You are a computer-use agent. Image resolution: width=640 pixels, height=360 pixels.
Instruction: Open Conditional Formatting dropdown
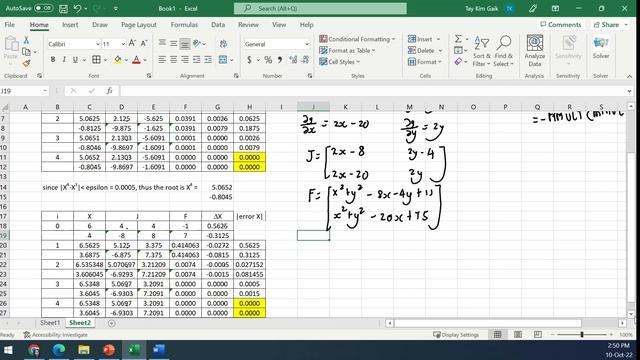(357, 39)
